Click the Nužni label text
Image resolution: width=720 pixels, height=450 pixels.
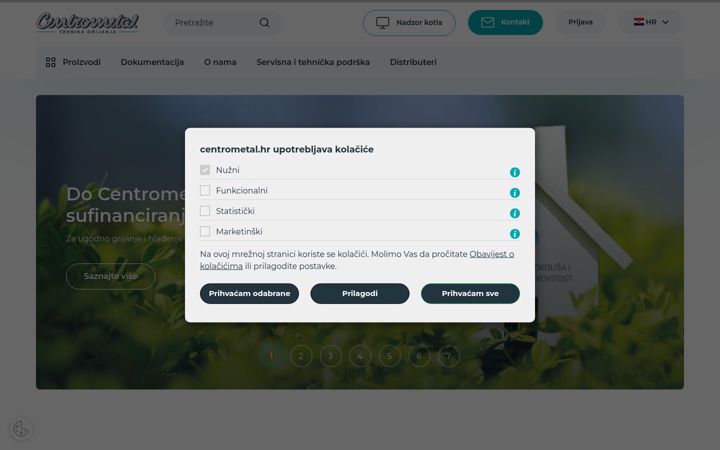(228, 170)
